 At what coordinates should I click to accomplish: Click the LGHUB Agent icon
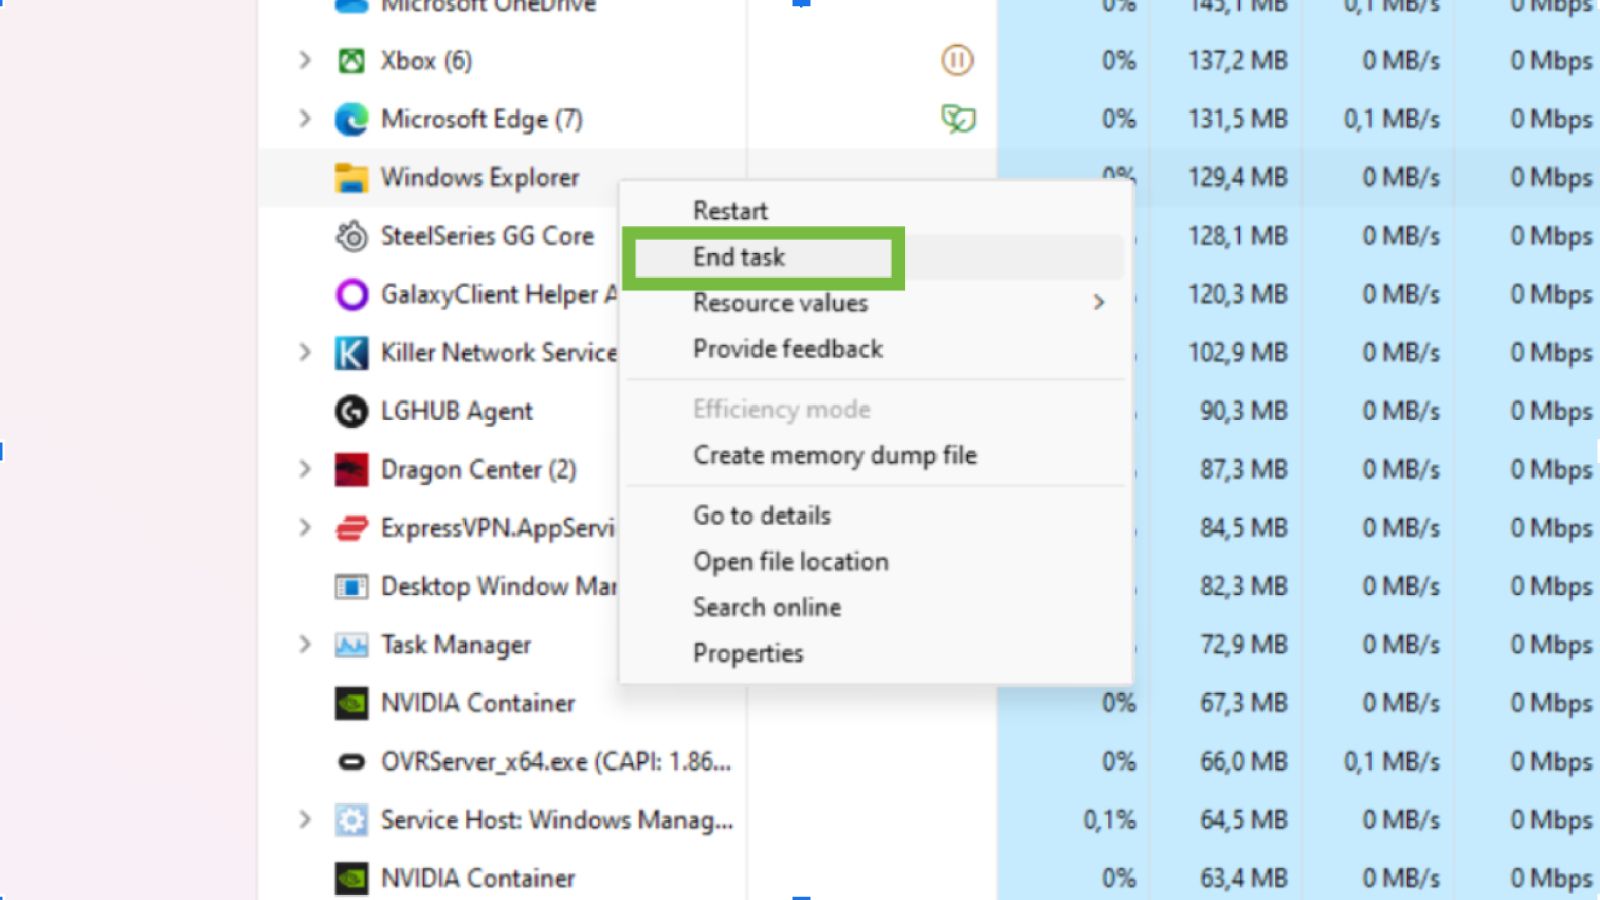351,411
